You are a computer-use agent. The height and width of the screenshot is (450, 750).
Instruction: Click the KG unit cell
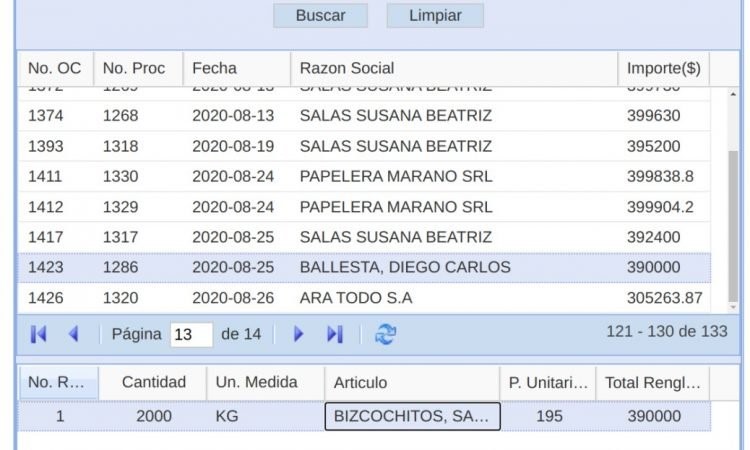tap(265, 416)
